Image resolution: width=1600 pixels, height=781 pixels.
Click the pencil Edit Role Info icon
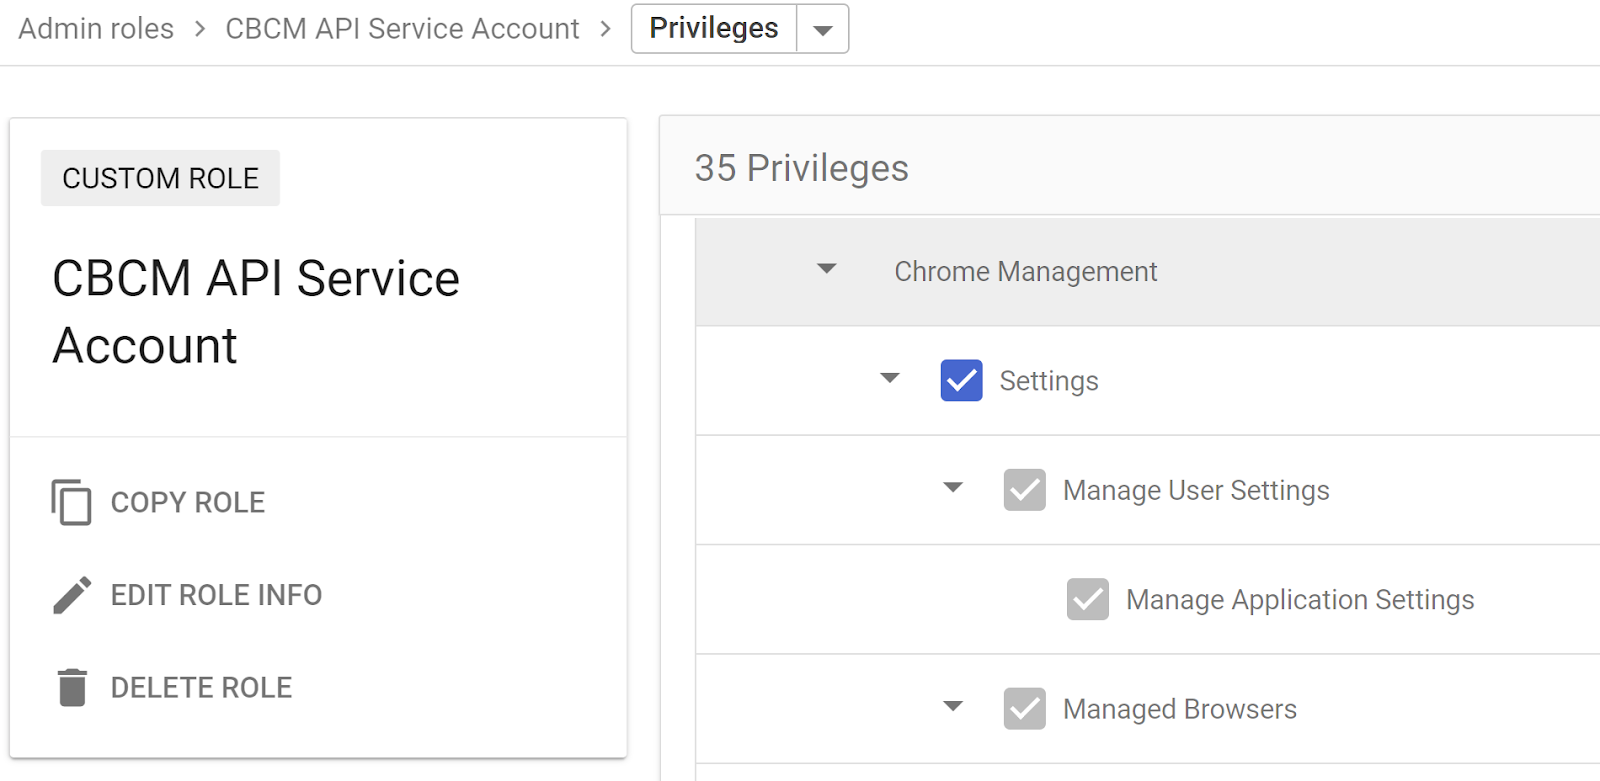point(72,595)
